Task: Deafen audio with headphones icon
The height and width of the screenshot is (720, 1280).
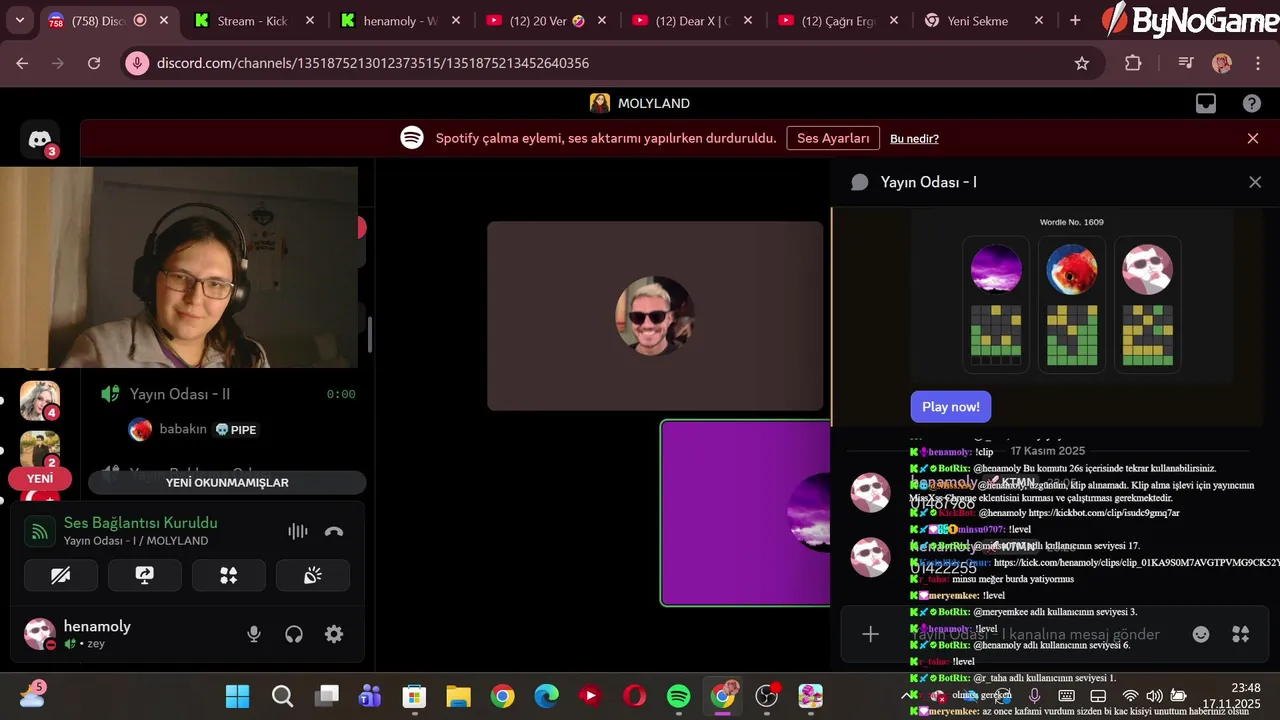Action: tap(294, 634)
